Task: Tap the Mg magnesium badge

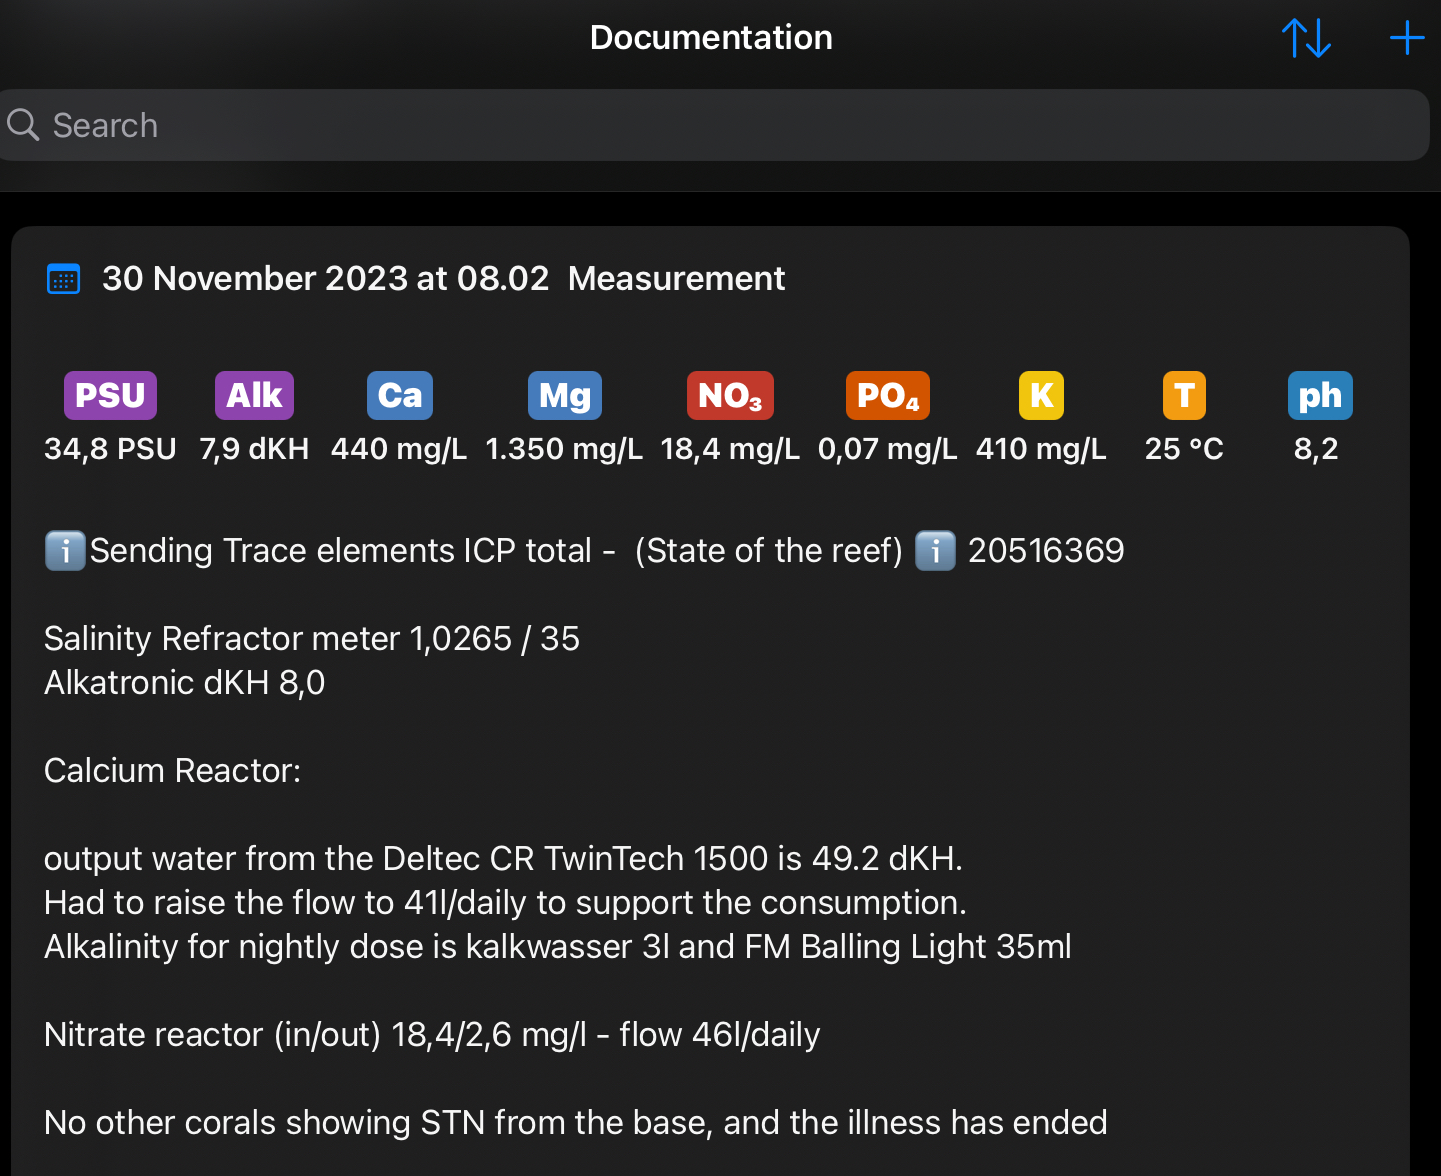Action: (x=564, y=396)
